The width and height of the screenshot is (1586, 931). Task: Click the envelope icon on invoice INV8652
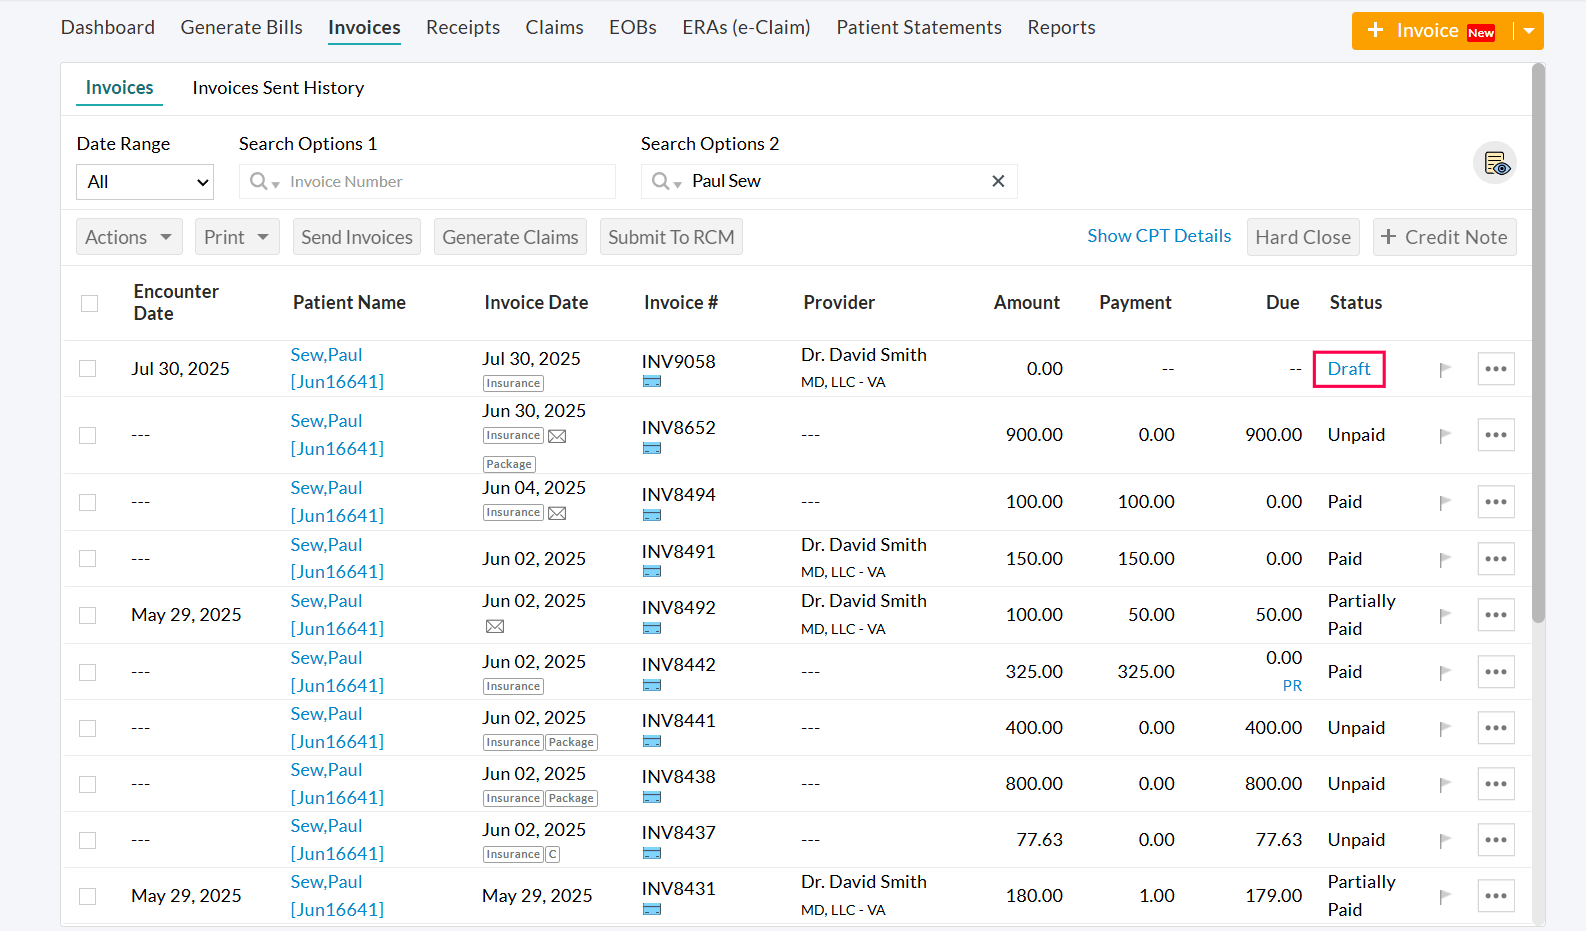(x=557, y=436)
